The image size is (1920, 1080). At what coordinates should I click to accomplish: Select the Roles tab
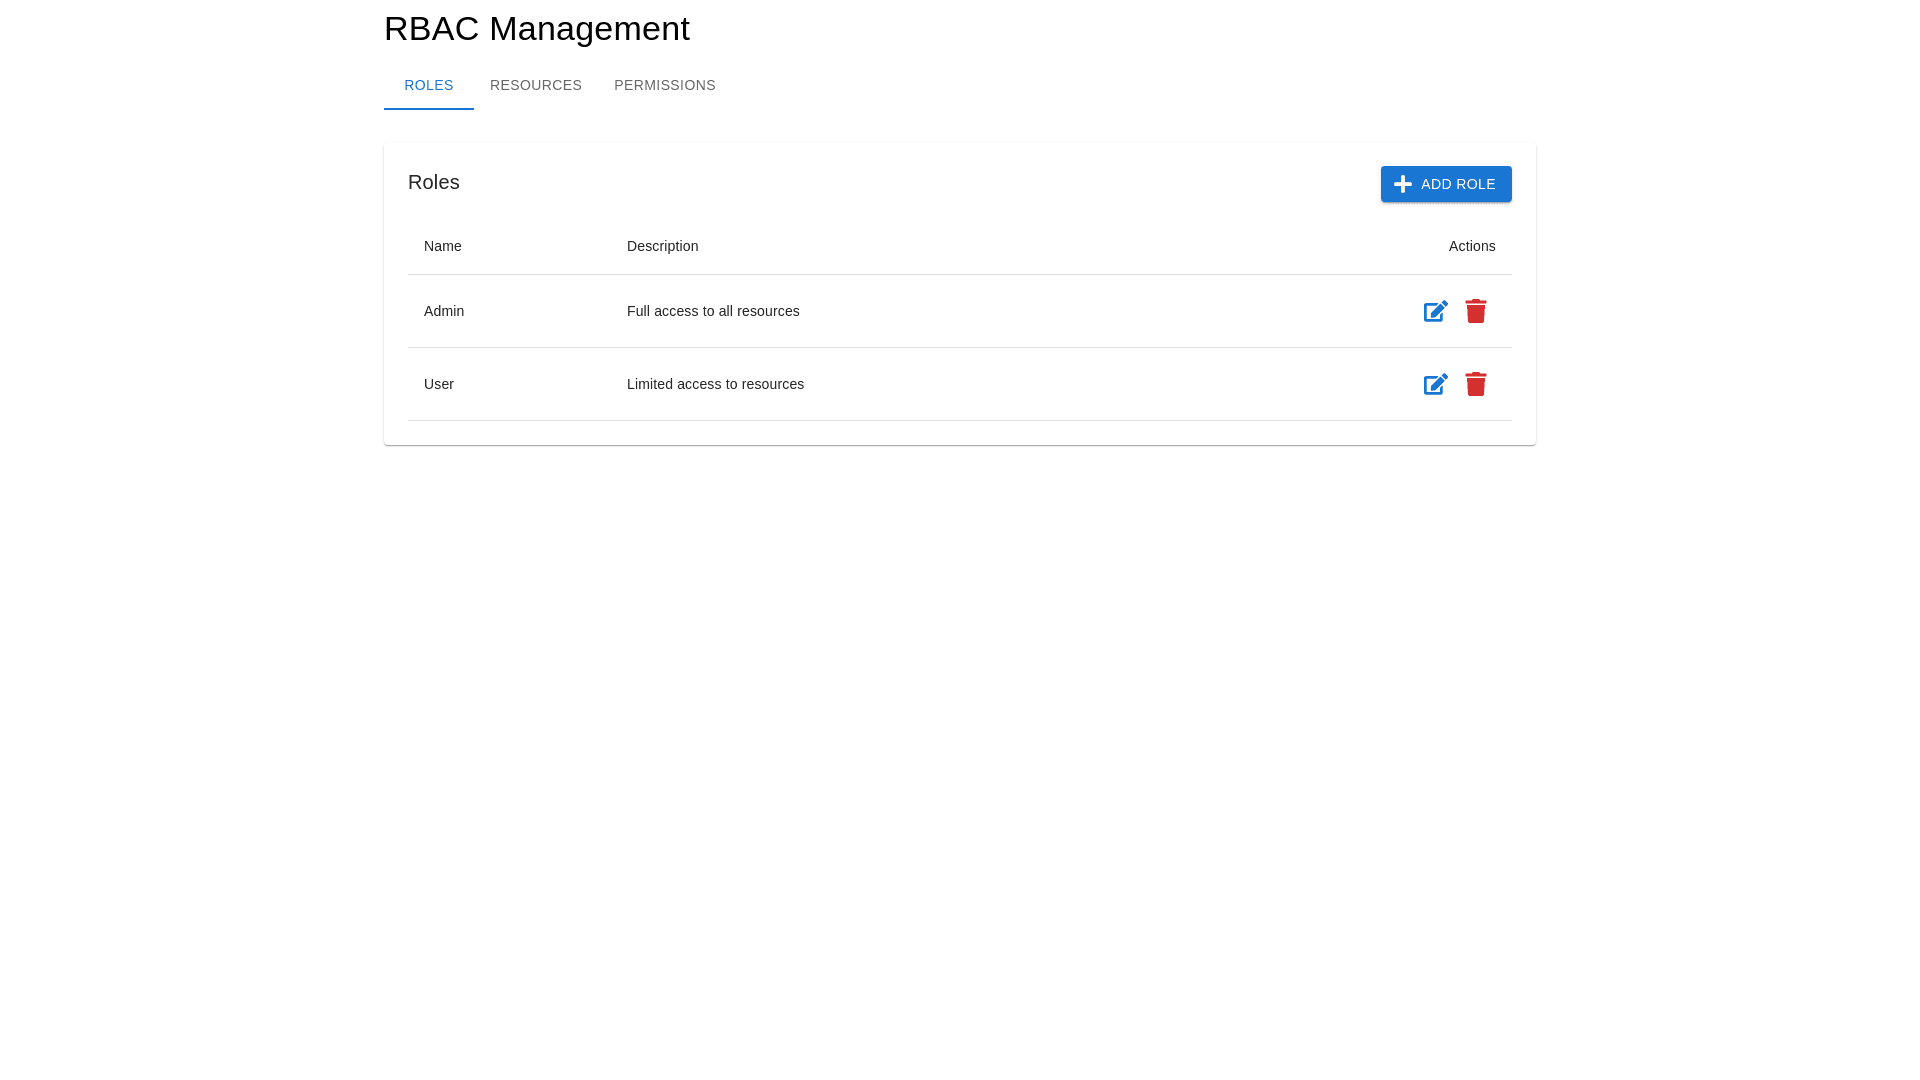coord(428,85)
